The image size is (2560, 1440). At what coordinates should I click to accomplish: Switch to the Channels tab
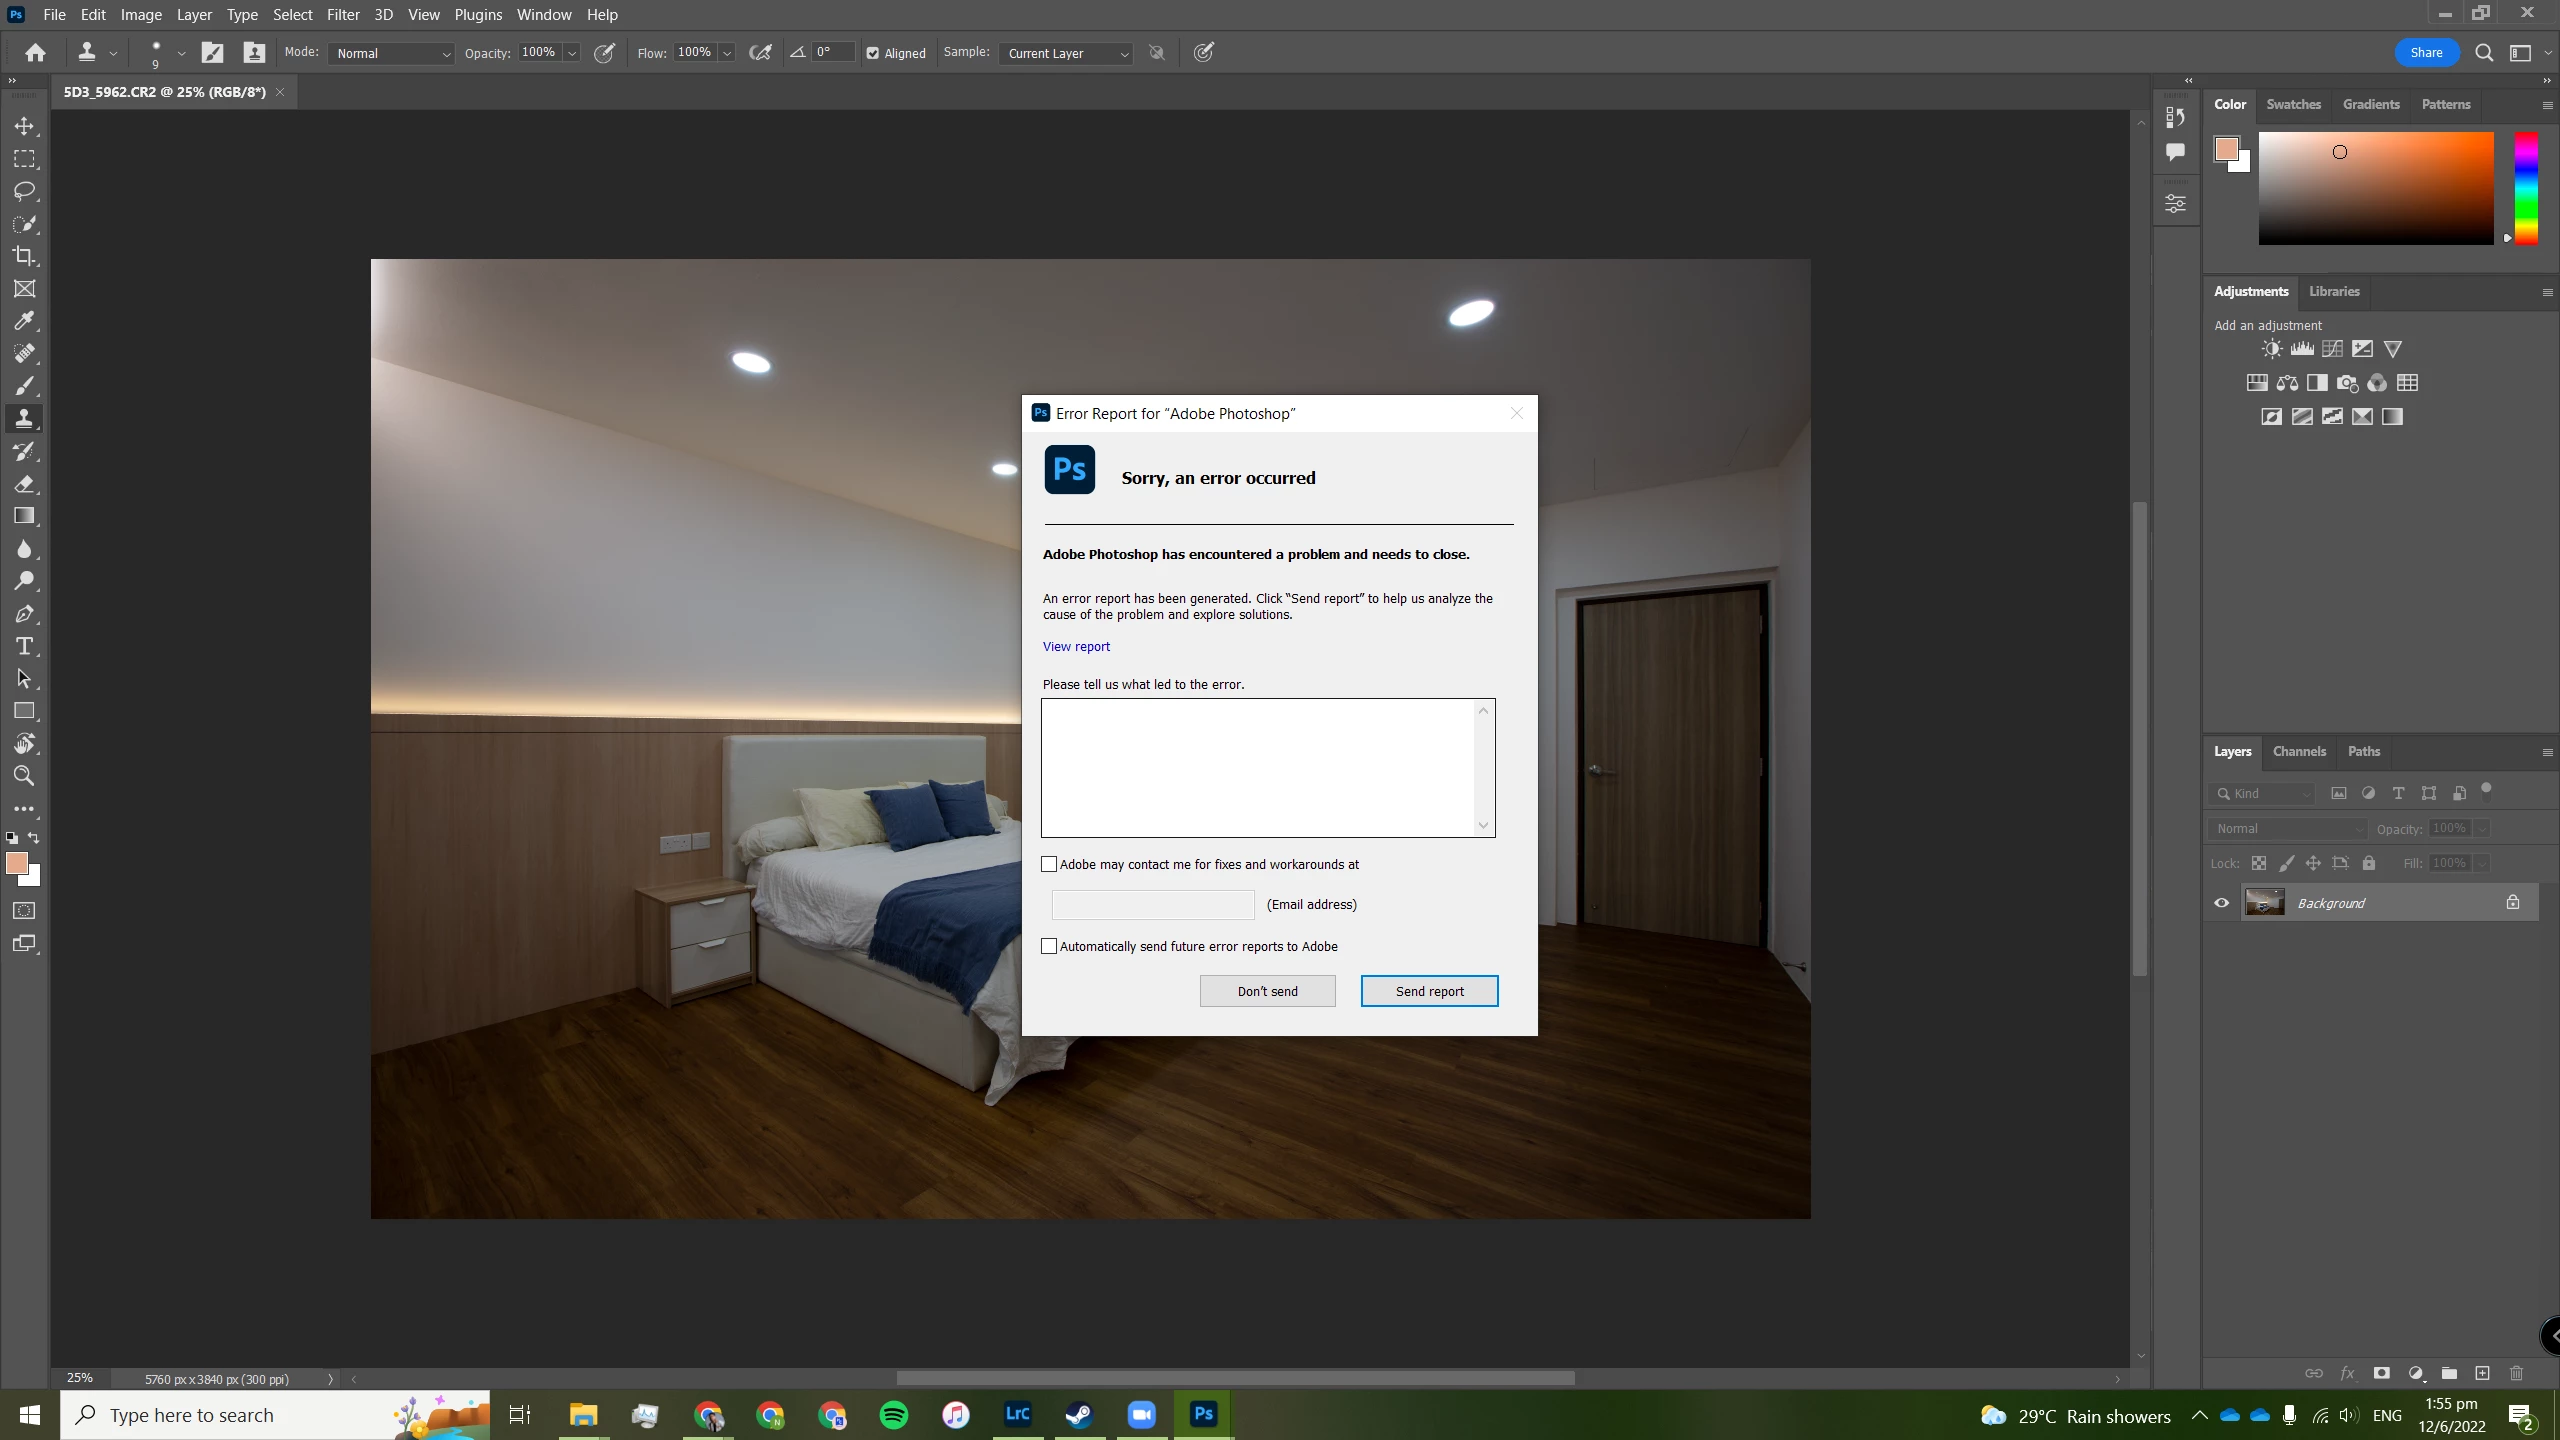2299,751
